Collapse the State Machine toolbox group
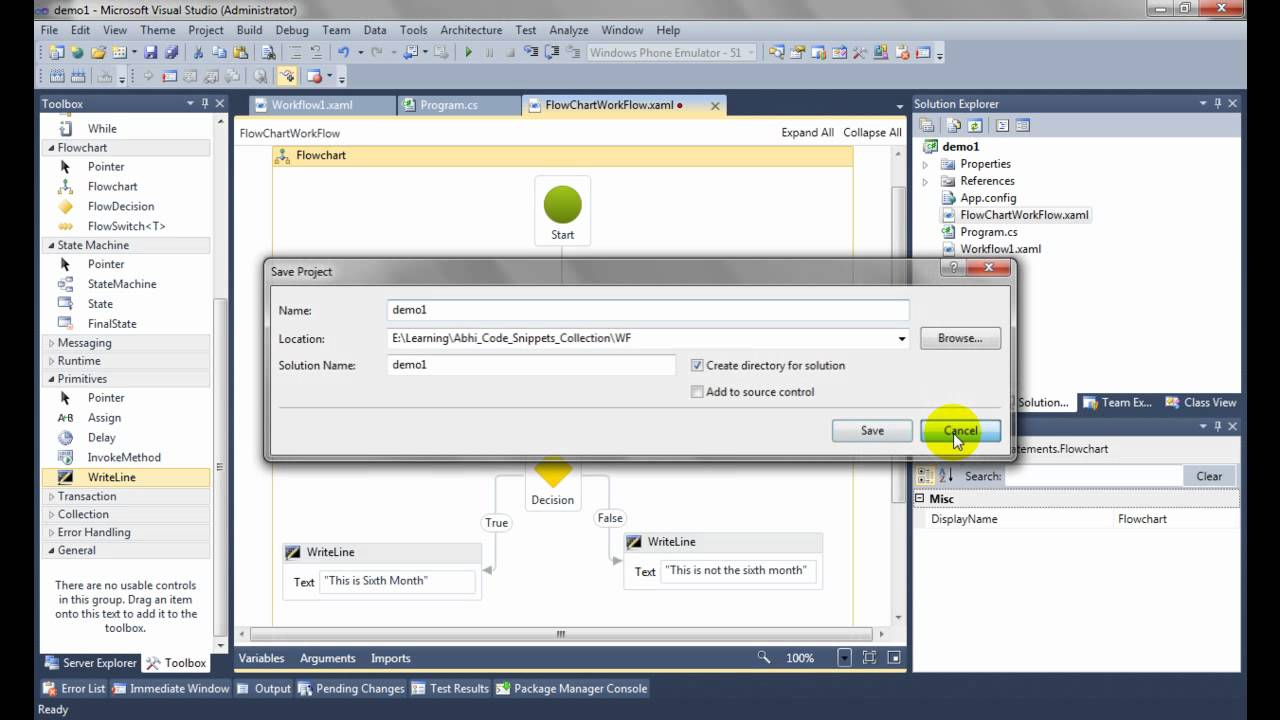This screenshot has height=720, width=1280. point(50,245)
